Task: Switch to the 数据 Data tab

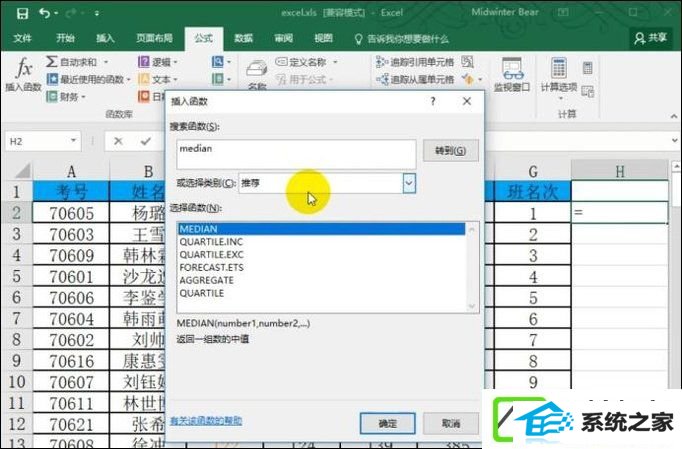Action: (x=244, y=38)
